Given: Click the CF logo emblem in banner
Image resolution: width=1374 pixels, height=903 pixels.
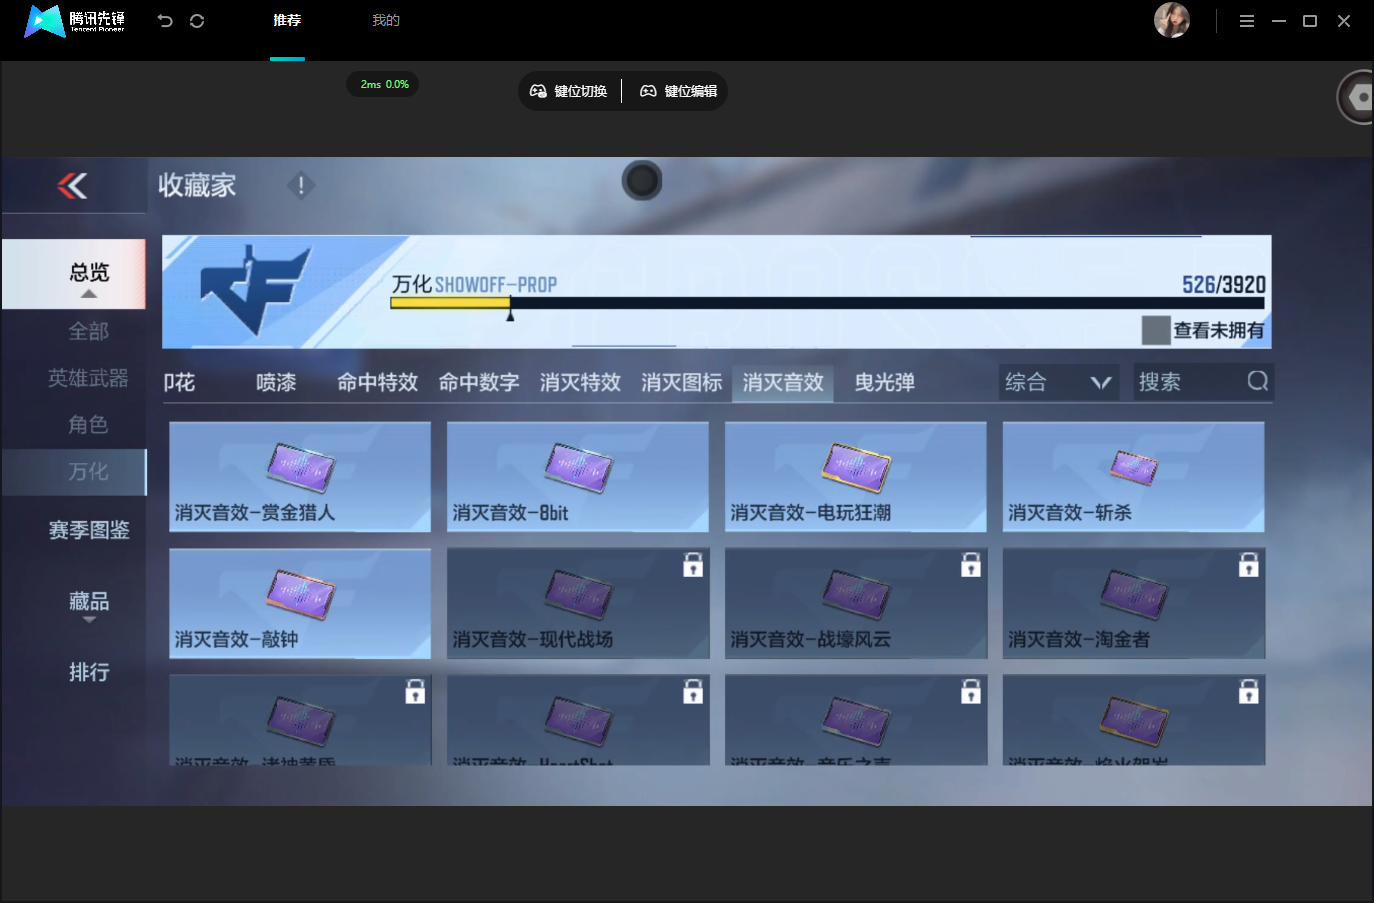Looking at the screenshot, I should pyautogui.click(x=256, y=288).
